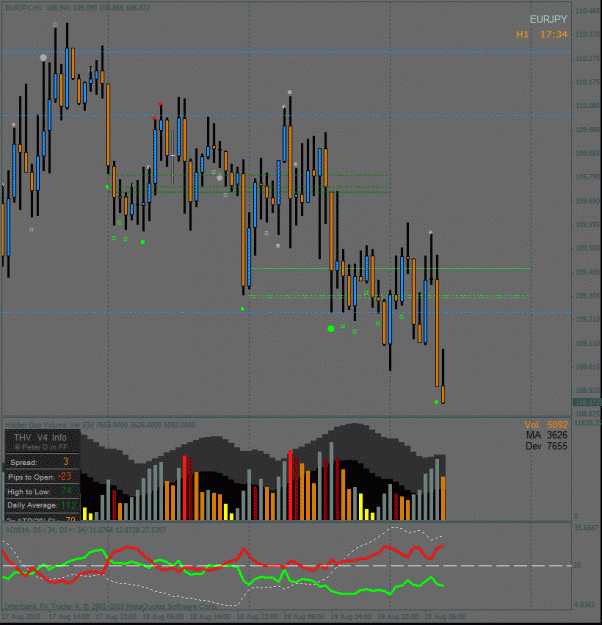602x625 pixels.
Task: Click the large white dot near chart top-left
Action: coord(43,58)
